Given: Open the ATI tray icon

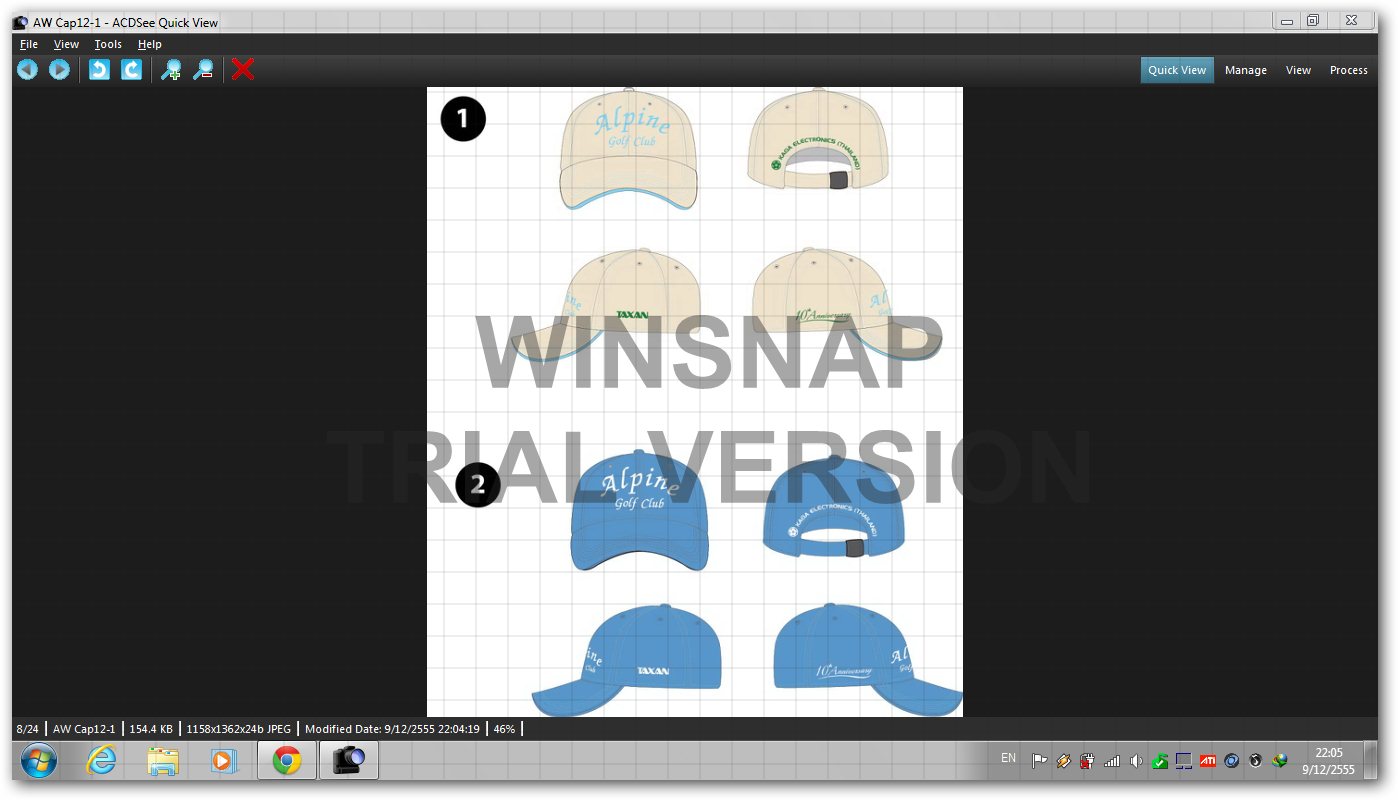Looking at the screenshot, I should (x=1208, y=761).
